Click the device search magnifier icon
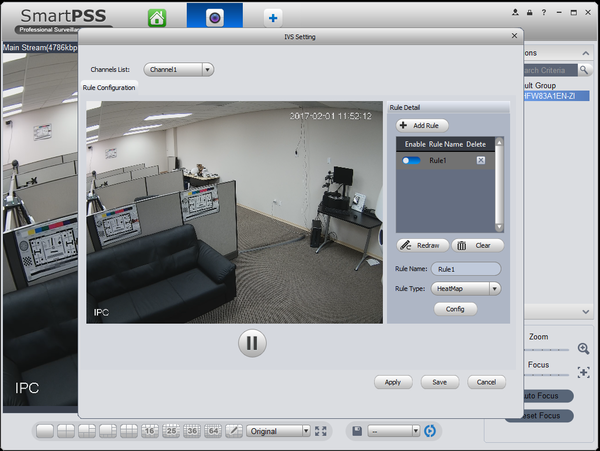Viewport: 600px width, 451px height. coord(584,70)
